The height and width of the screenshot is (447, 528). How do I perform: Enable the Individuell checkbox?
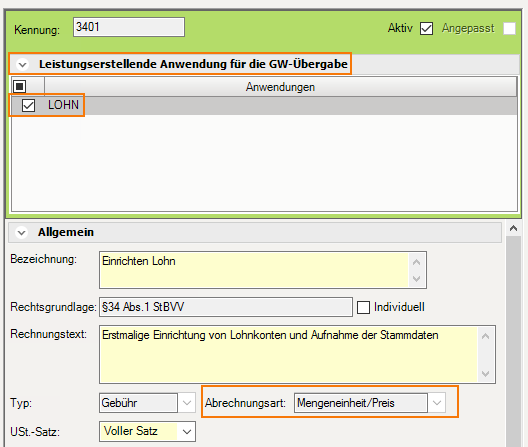(x=363, y=307)
